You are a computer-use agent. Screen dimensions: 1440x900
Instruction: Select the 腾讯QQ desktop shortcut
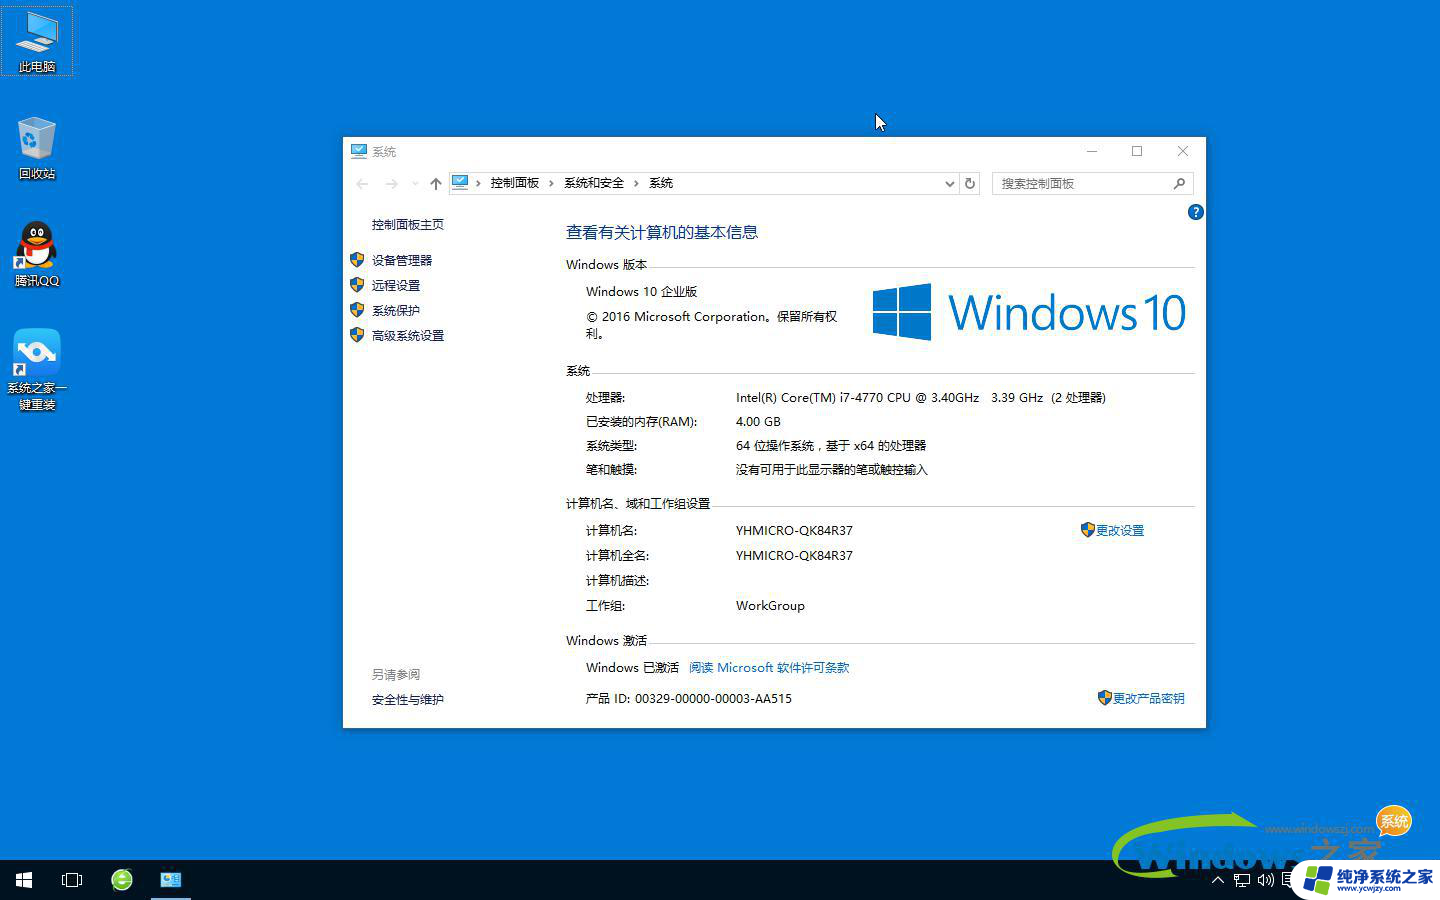[37, 255]
